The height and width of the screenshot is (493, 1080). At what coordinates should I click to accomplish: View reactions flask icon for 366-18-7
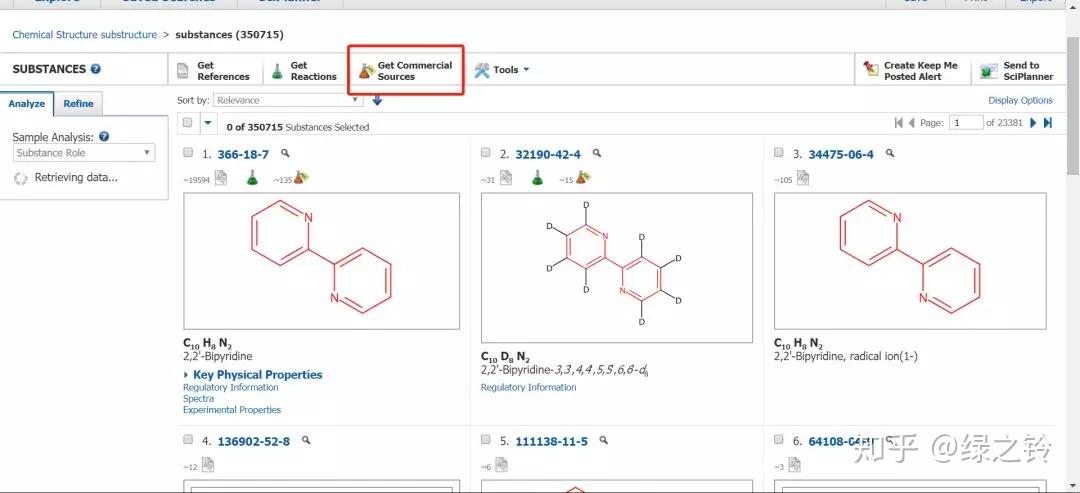tap(252, 178)
